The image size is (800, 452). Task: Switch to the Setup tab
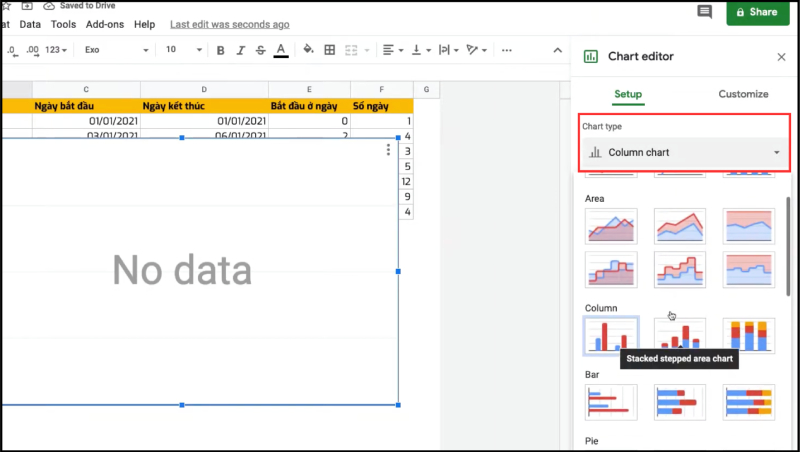point(628,94)
